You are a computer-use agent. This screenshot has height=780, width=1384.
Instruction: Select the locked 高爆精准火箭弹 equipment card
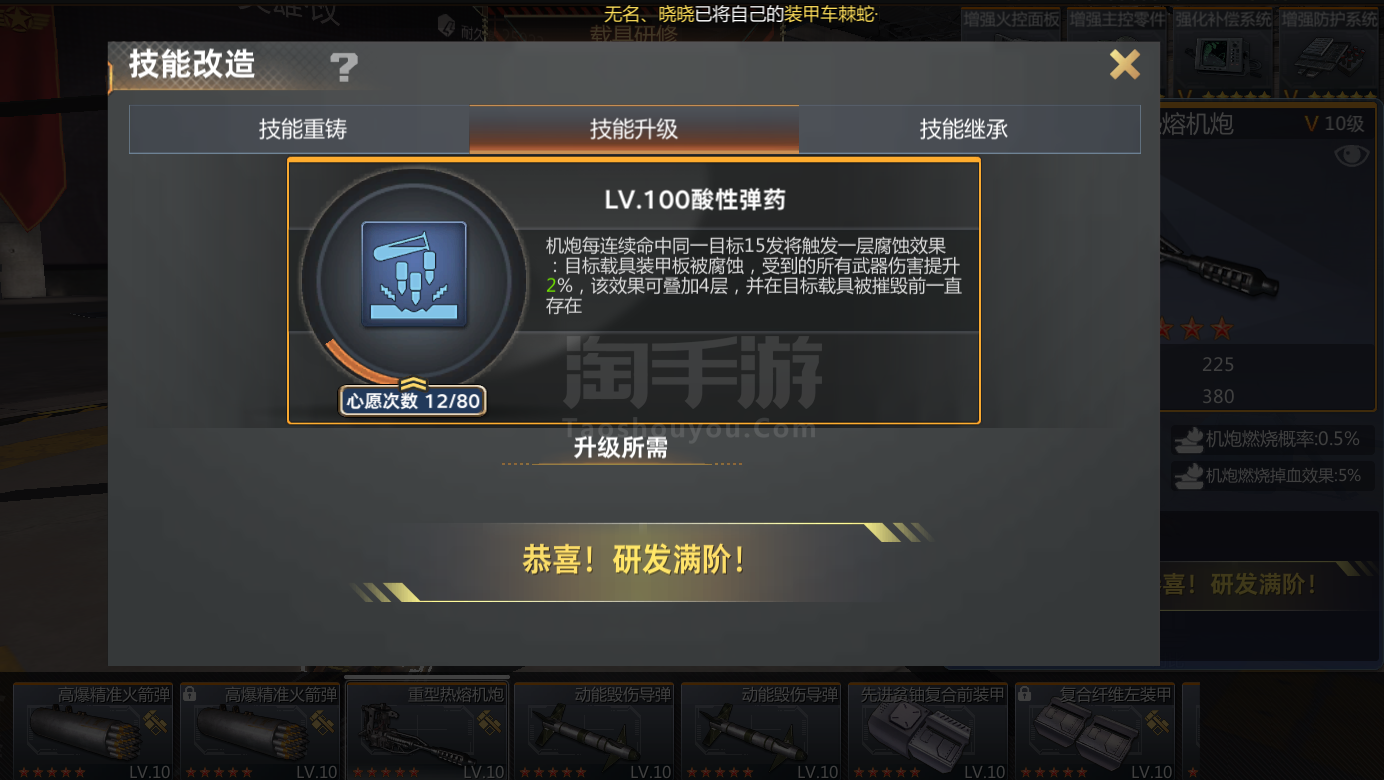[x=260, y=731]
